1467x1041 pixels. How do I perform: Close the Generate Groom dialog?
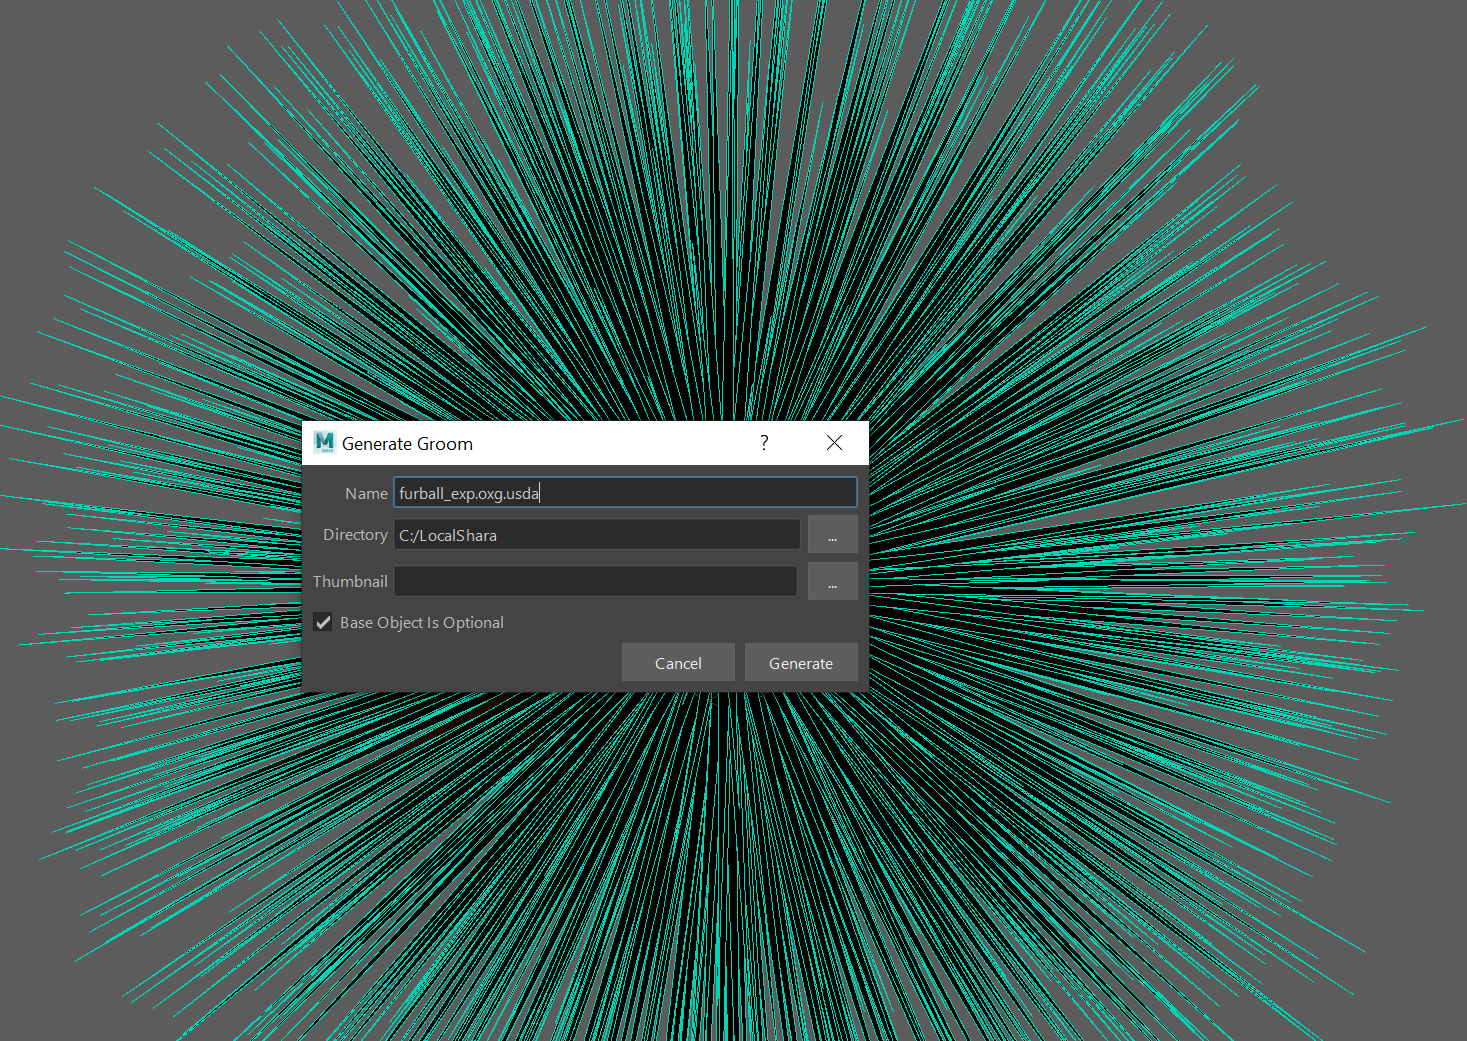click(x=834, y=443)
